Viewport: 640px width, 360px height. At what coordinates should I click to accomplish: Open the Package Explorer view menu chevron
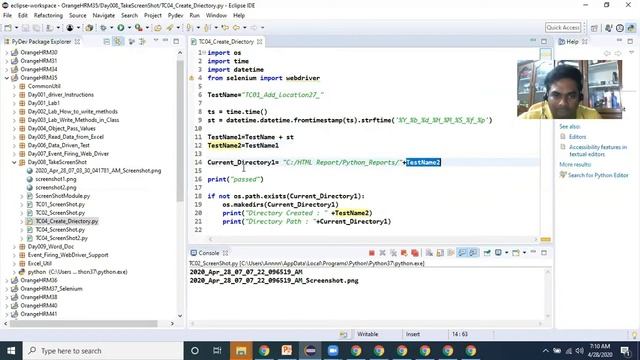156,41
